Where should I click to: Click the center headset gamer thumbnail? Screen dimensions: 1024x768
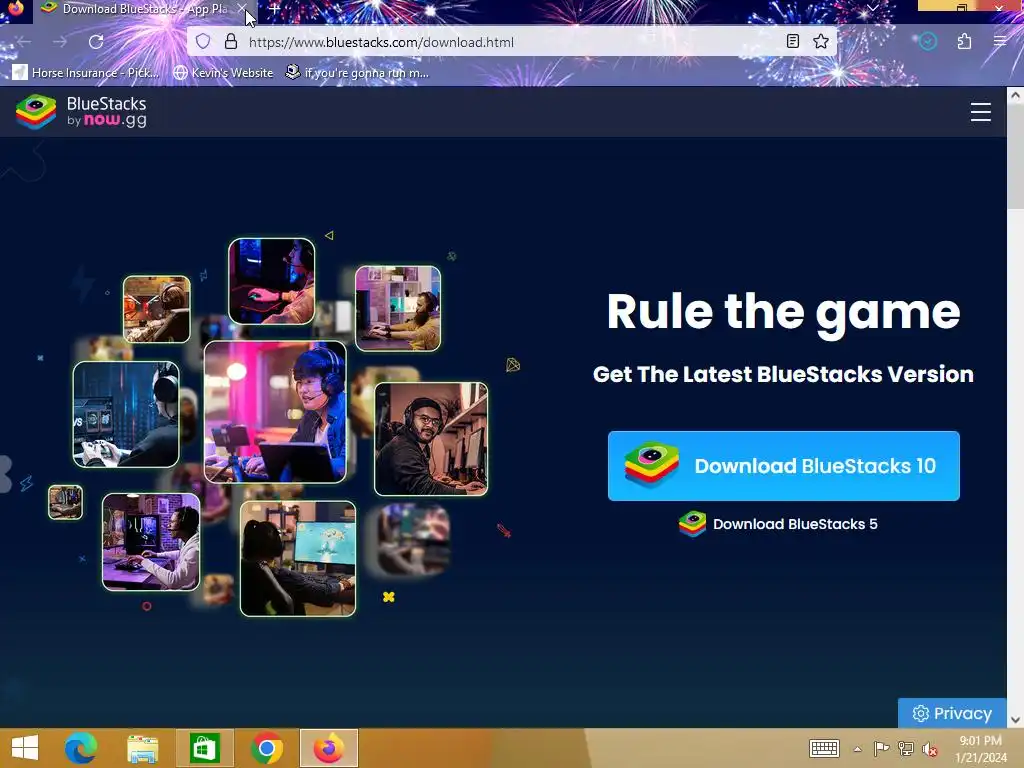pos(275,412)
